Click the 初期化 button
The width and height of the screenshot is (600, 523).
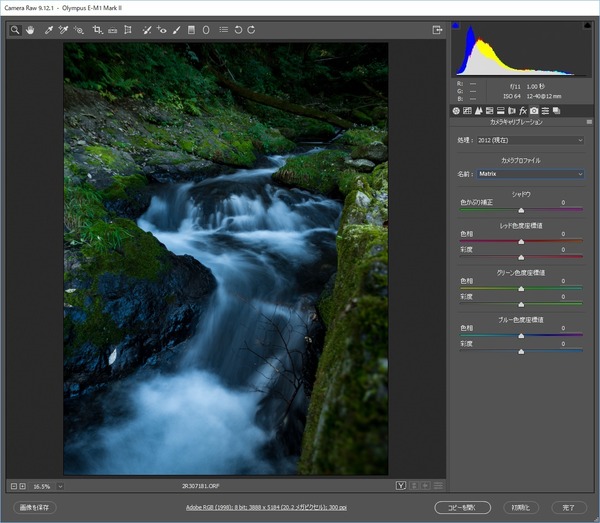point(521,507)
